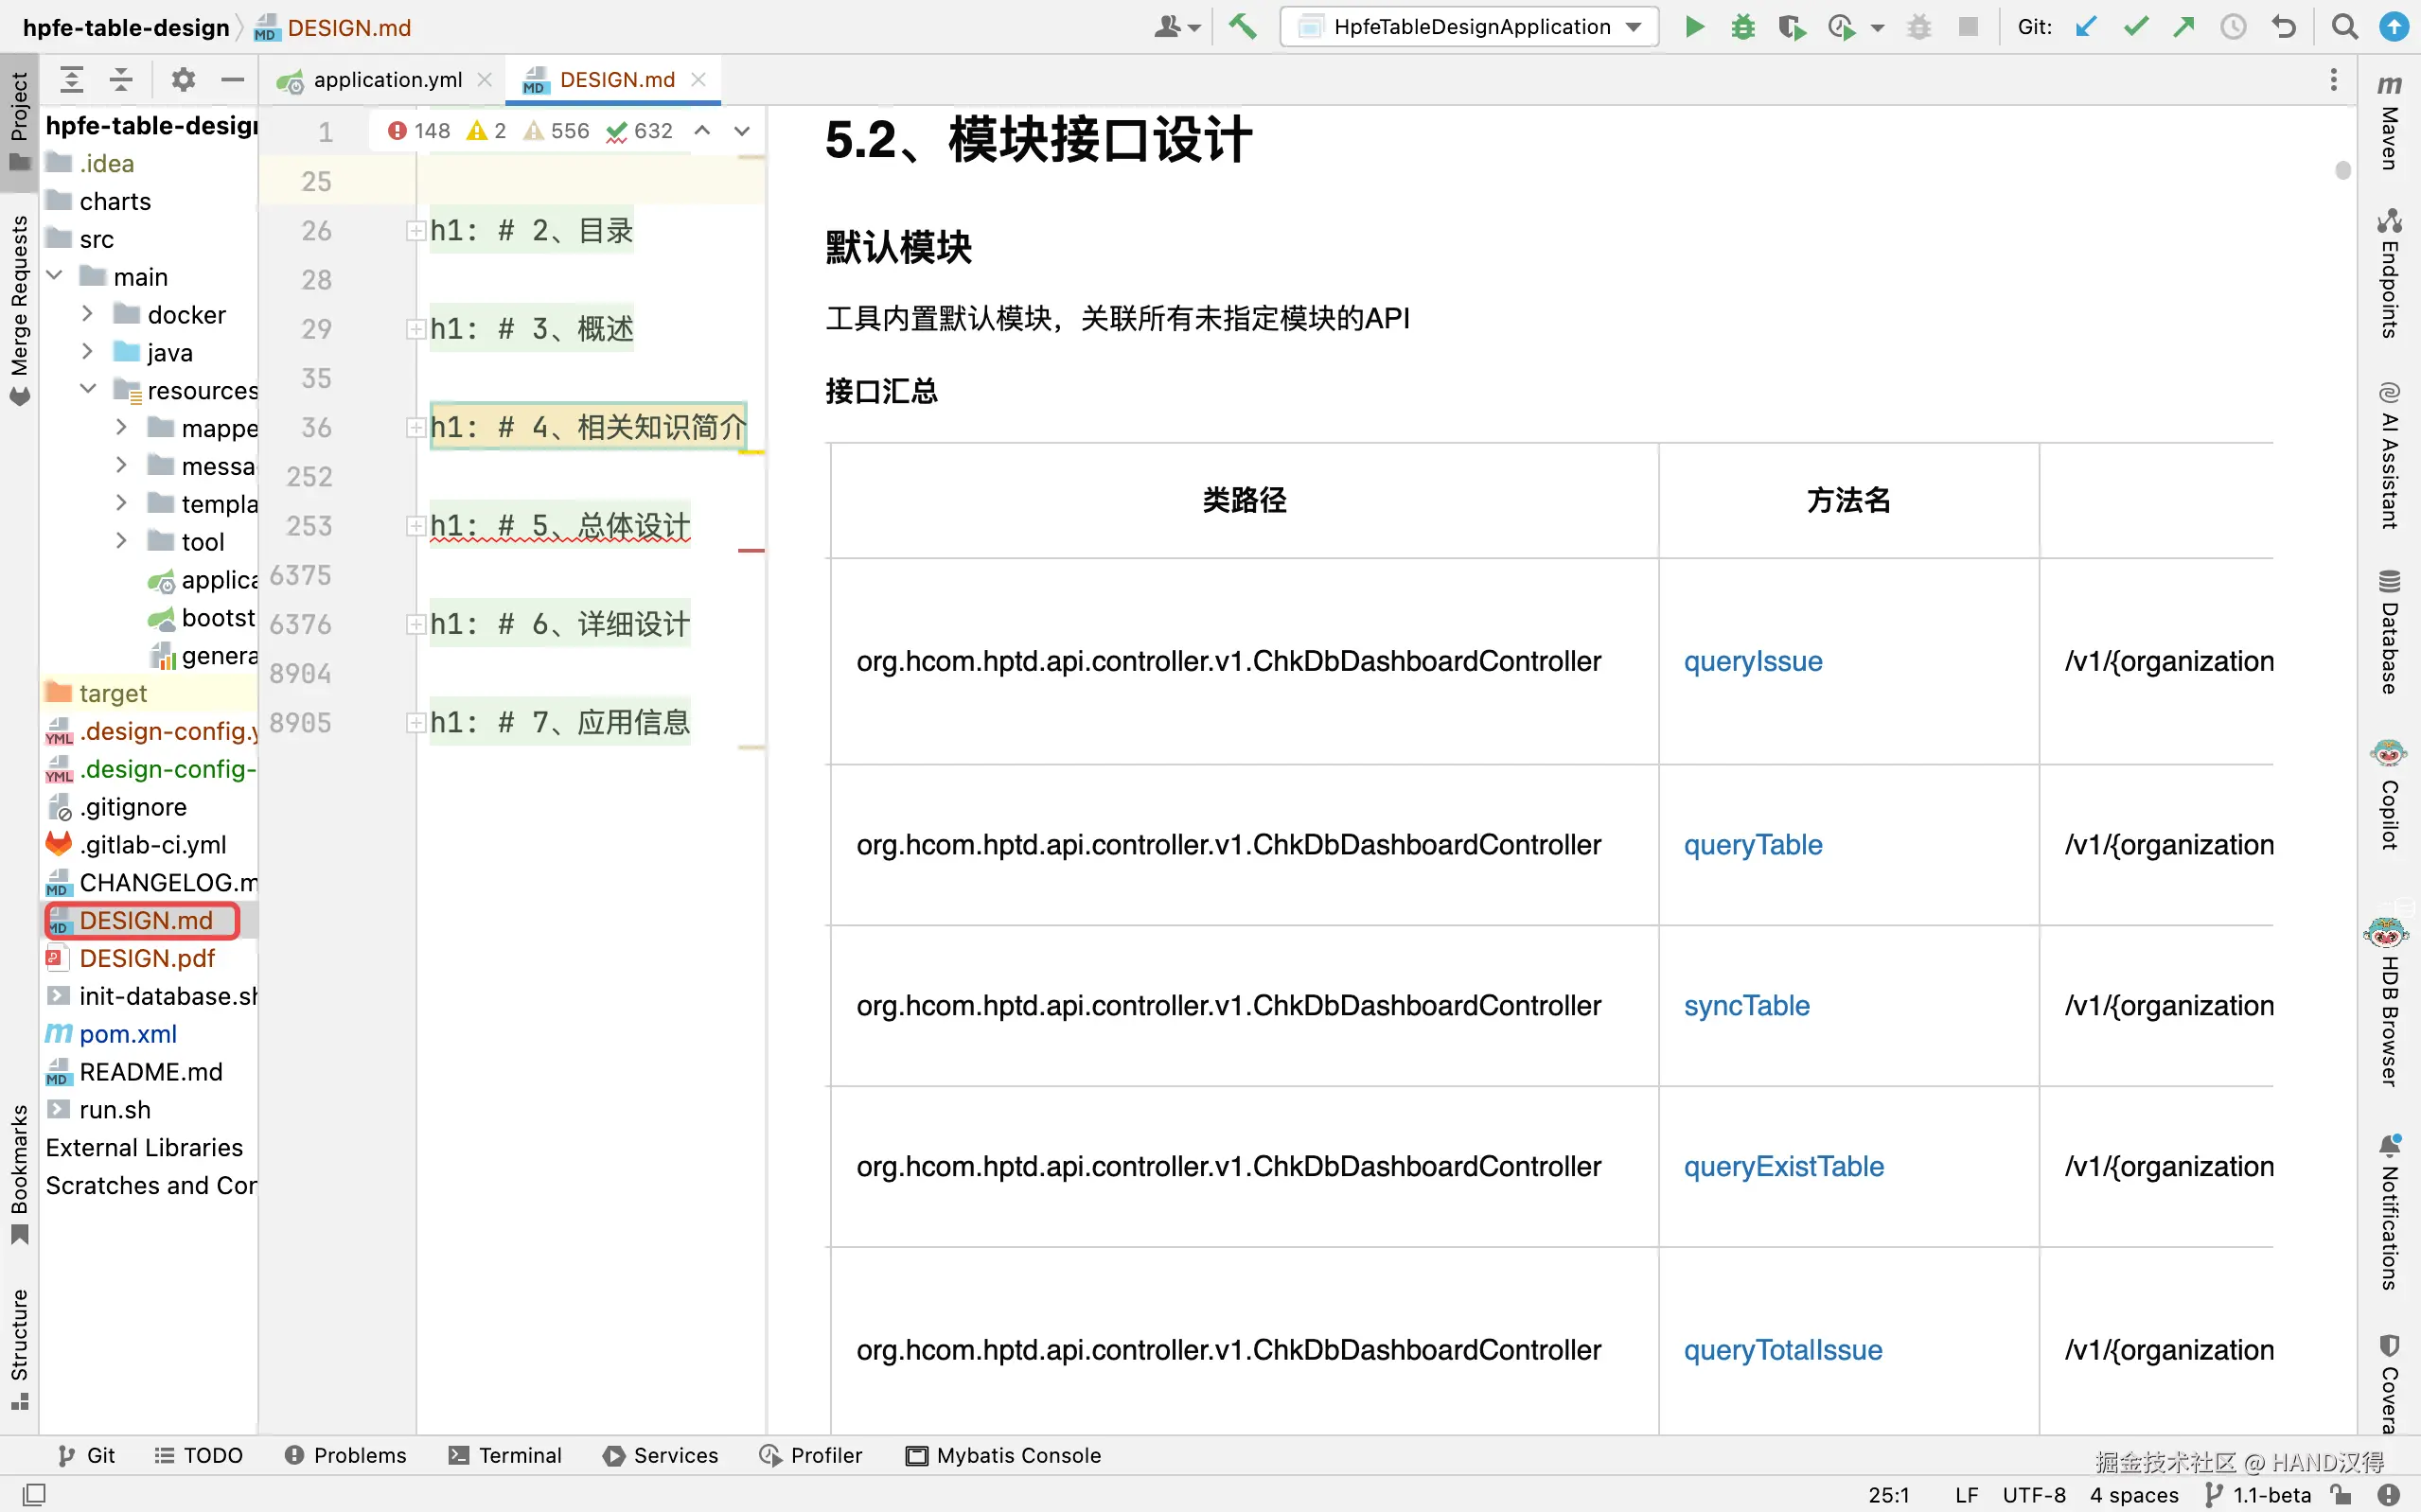The width and height of the screenshot is (2421, 1512).
Task: Click the Debug bug icon
Action: 1742,27
